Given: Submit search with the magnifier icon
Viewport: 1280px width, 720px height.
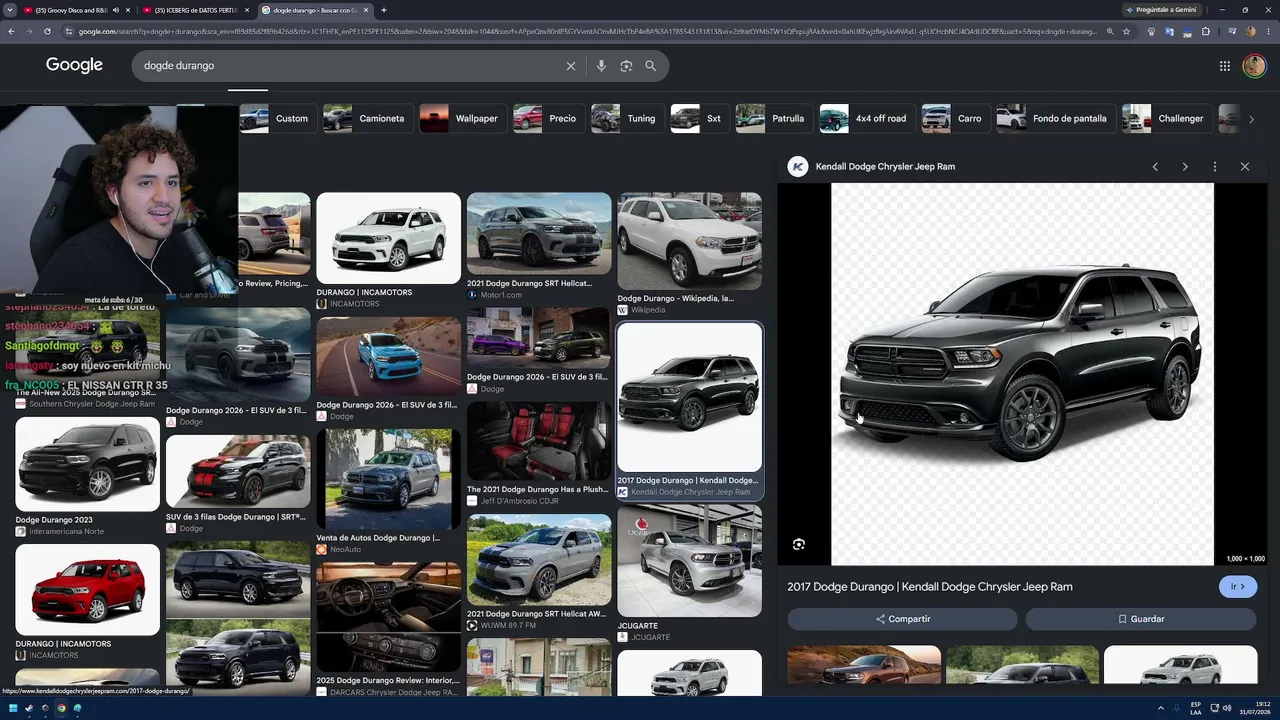Looking at the screenshot, I should pyautogui.click(x=651, y=66).
